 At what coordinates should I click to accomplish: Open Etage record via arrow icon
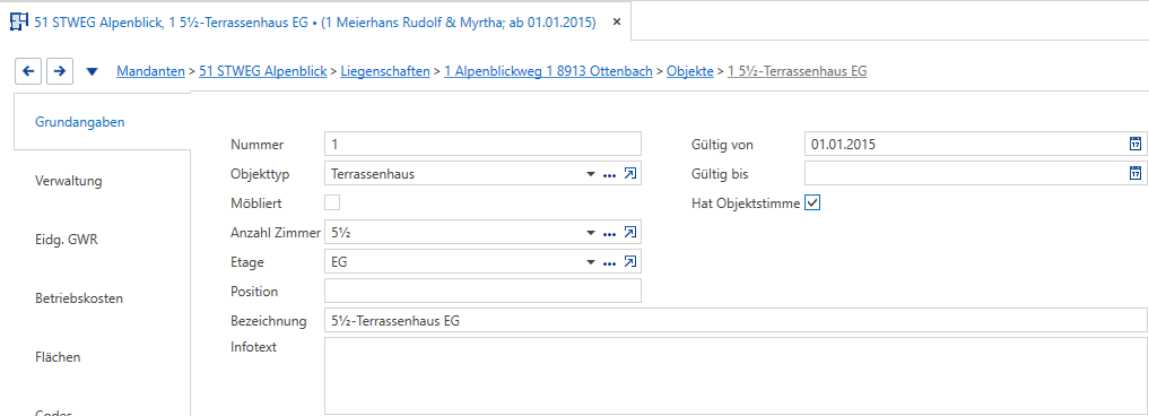coord(629,262)
